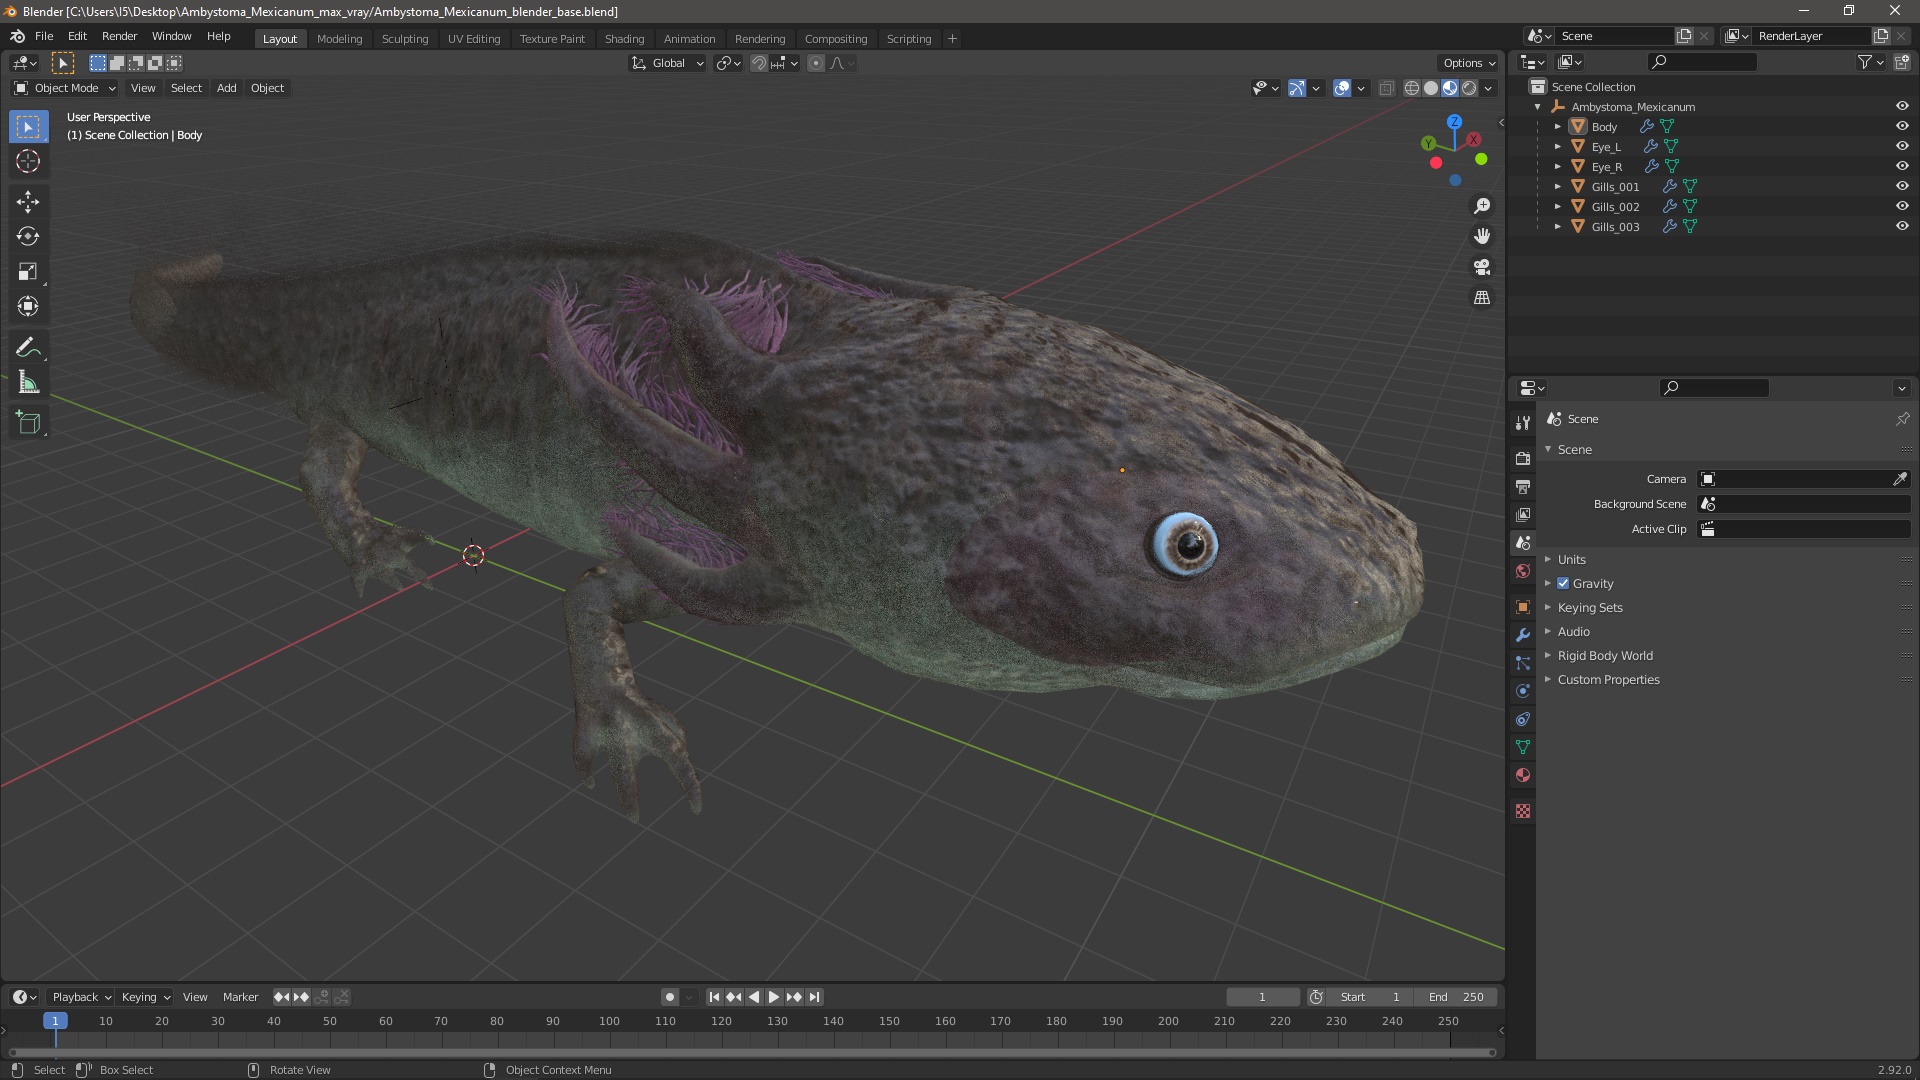Expand the Body object tree row
This screenshot has width=1920, height=1080.
tap(1557, 127)
